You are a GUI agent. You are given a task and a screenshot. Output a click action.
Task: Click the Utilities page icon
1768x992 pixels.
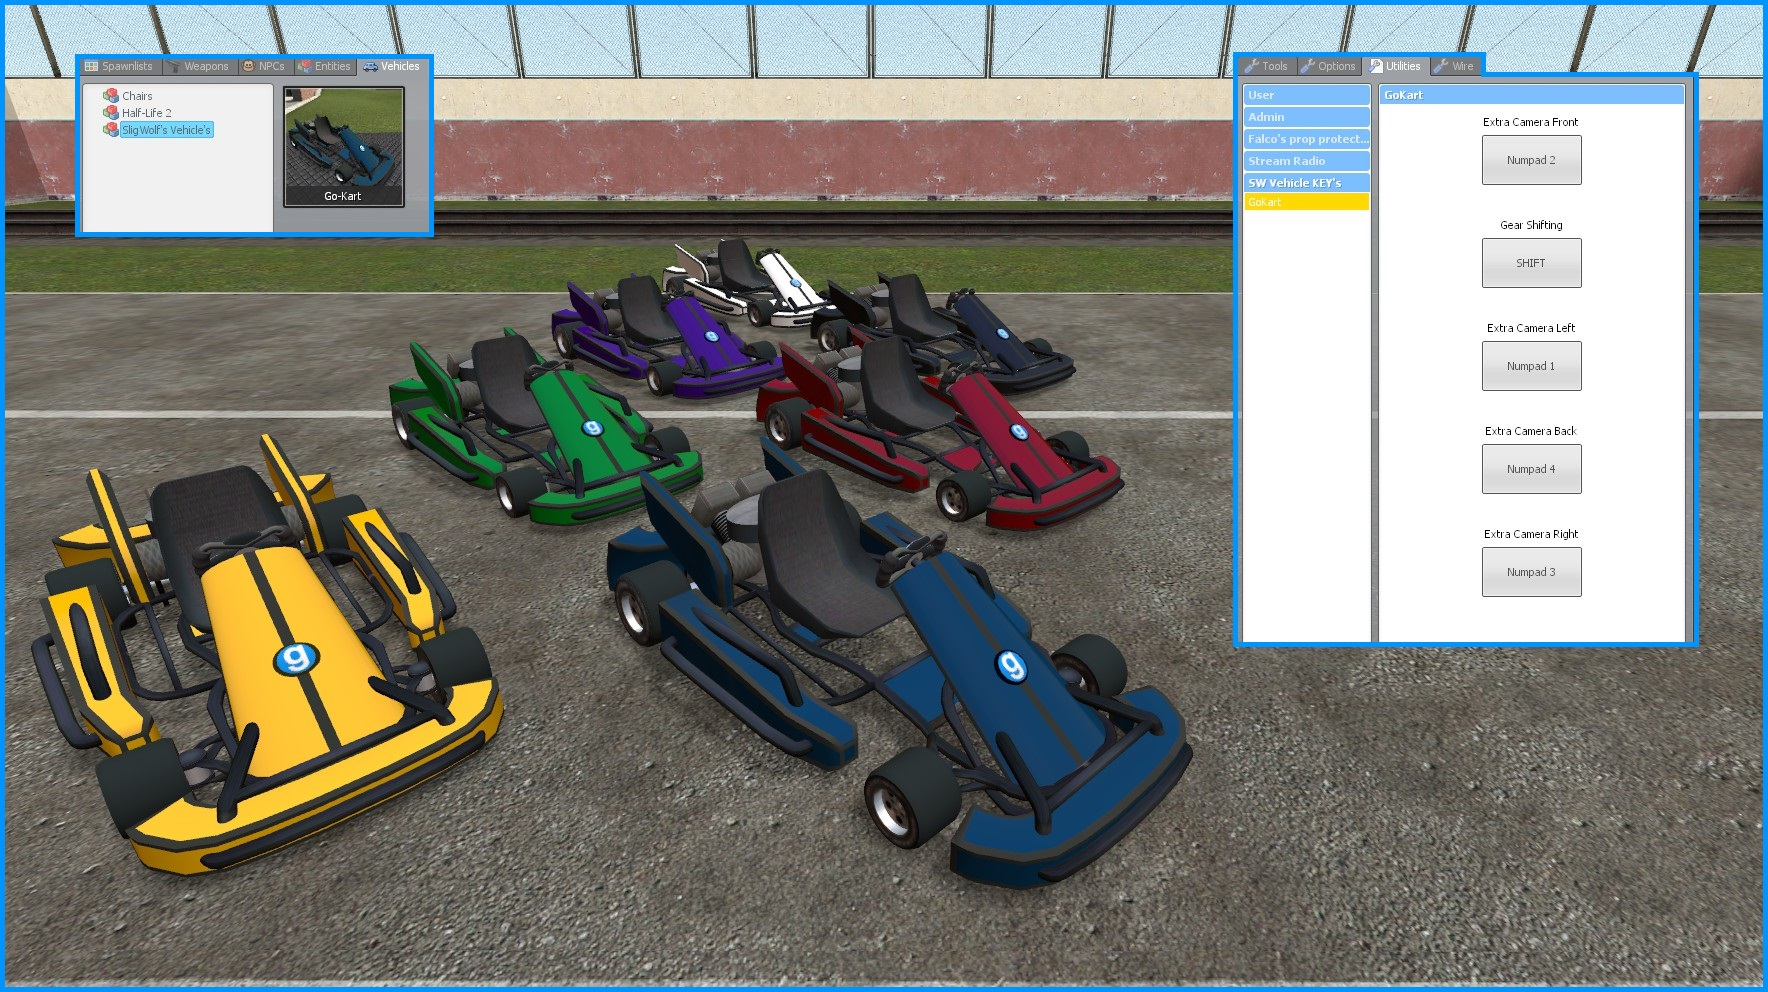click(x=1376, y=67)
